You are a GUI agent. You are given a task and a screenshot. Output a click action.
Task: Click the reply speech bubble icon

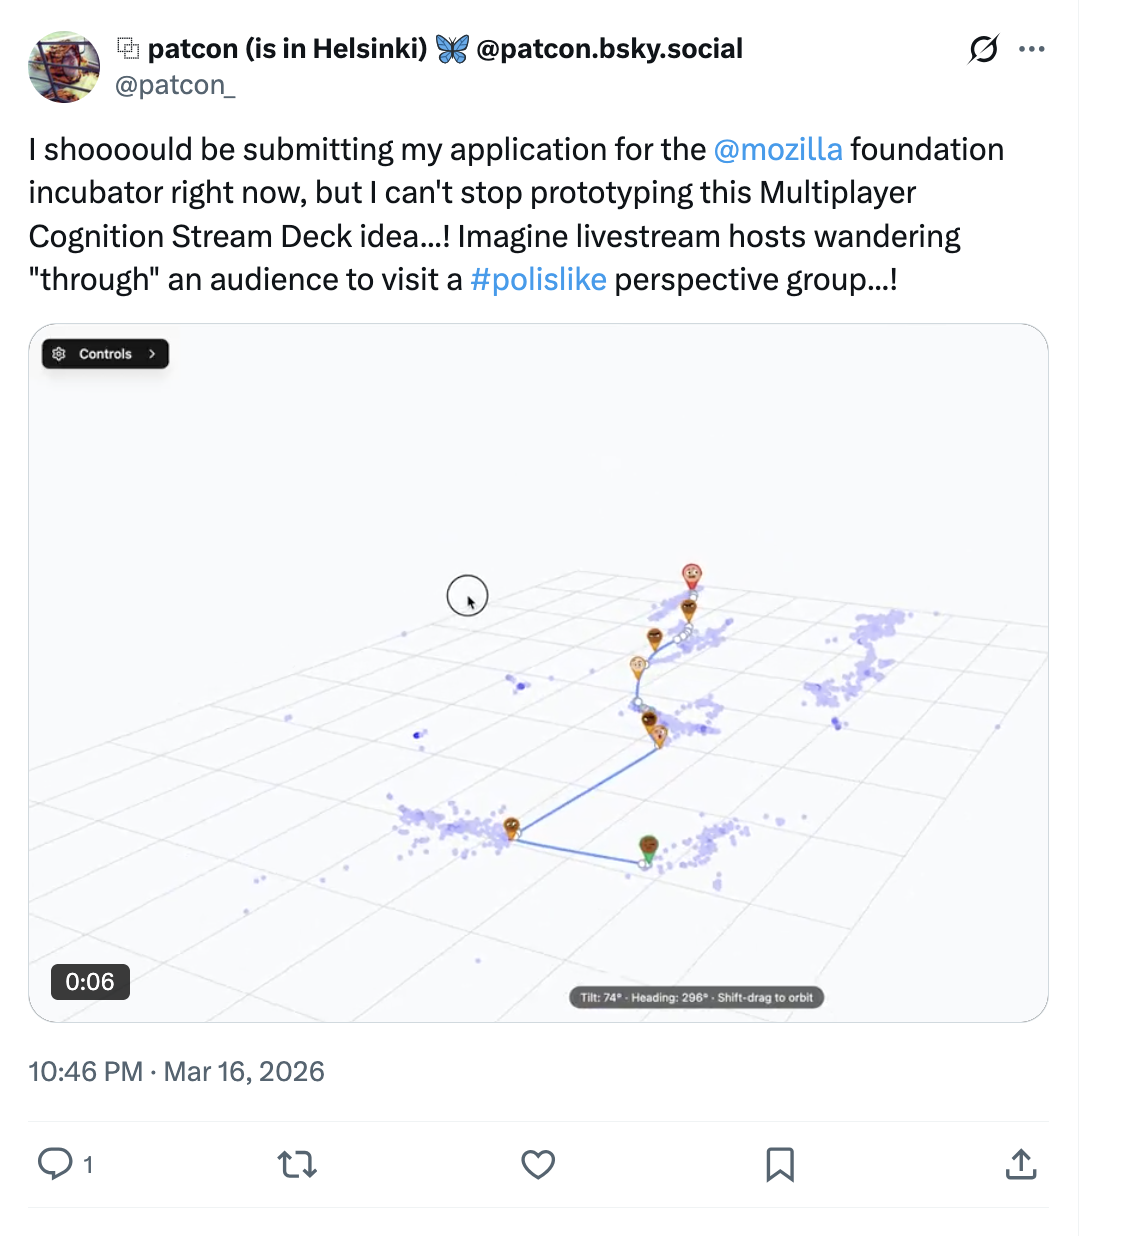[x=56, y=1164]
